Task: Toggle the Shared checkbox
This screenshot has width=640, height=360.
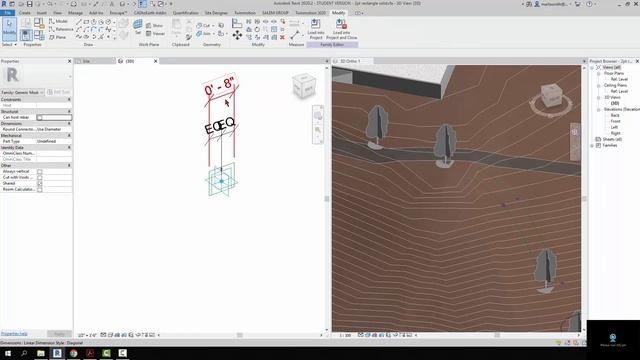Action: pyautogui.click(x=40, y=184)
